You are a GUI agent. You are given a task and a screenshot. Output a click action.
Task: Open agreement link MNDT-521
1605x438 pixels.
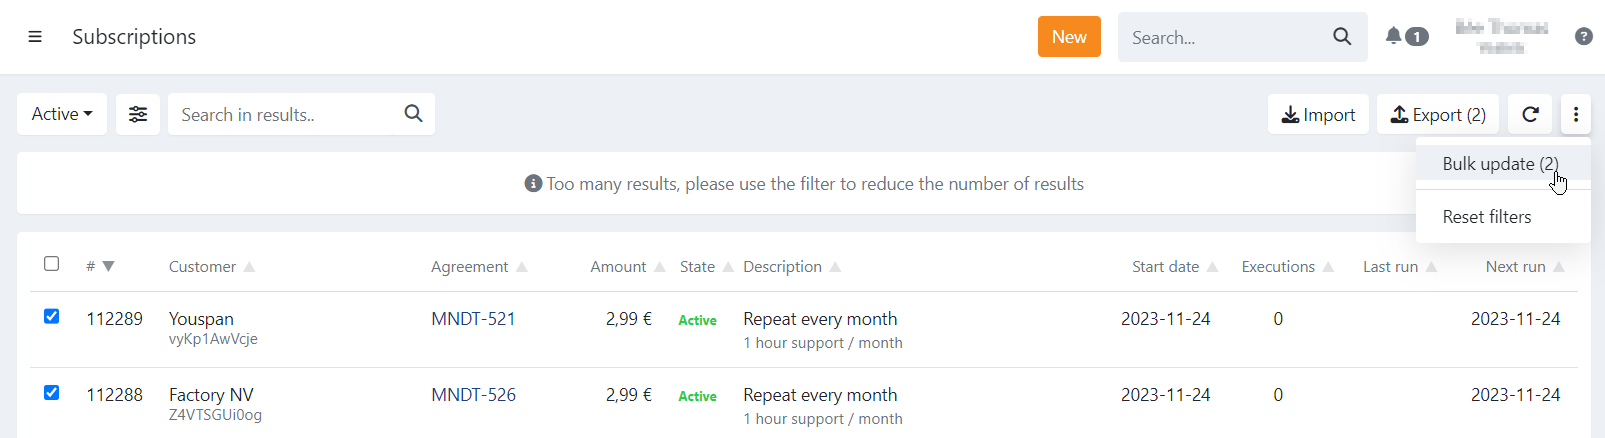pyautogui.click(x=473, y=319)
